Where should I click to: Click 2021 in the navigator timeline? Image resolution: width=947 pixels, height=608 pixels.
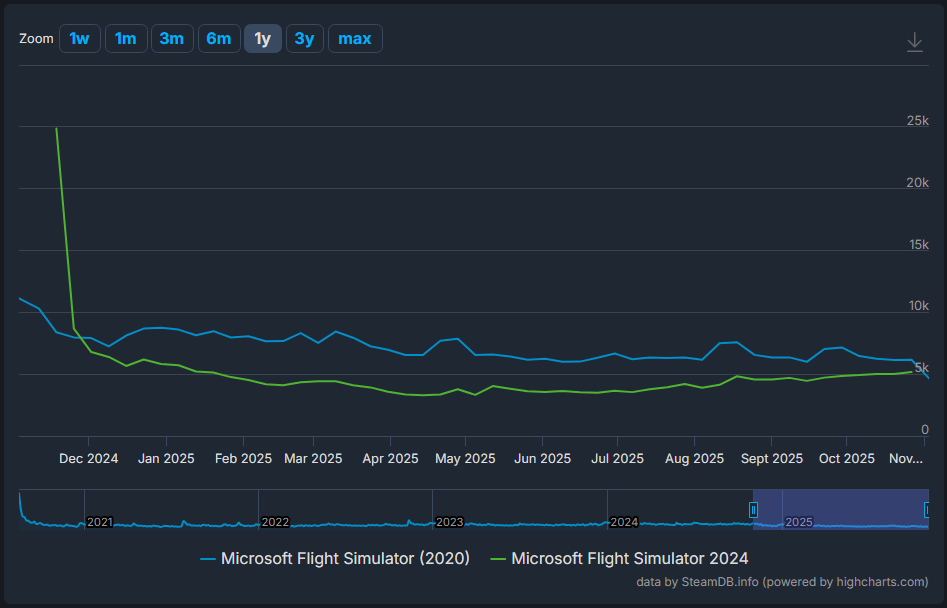[100, 522]
